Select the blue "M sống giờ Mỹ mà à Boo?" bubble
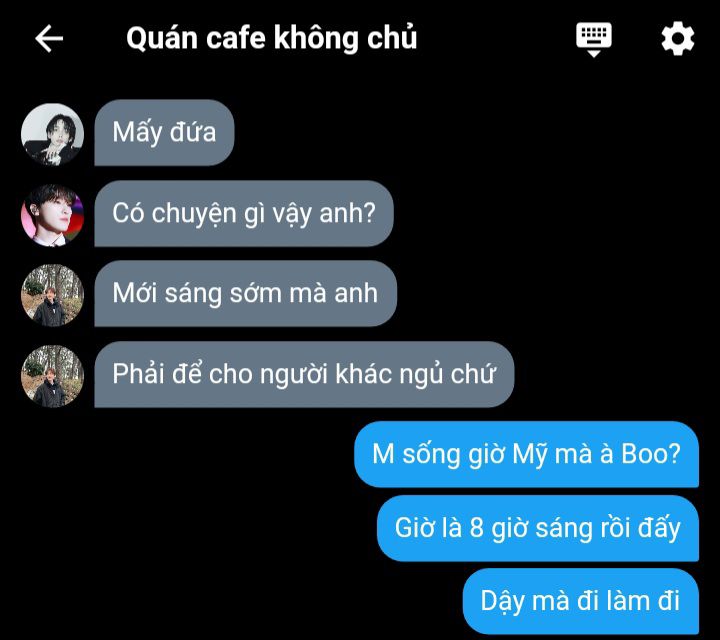This screenshot has width=720, height=640. point(526,454)
